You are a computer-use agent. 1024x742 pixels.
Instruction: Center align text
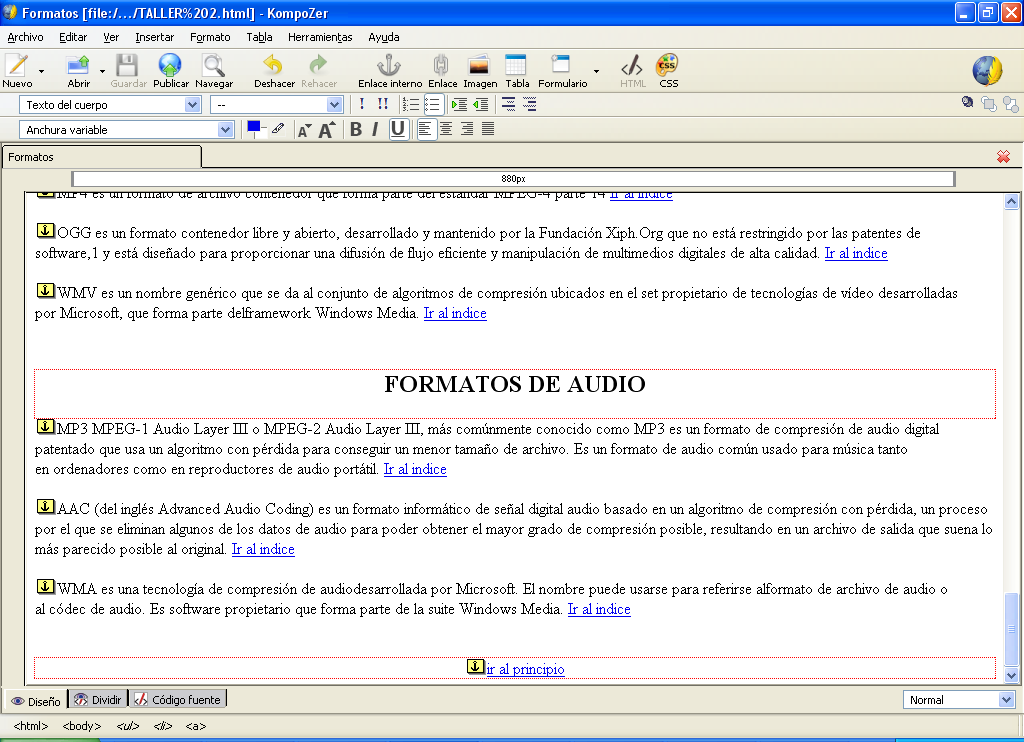[x=446, y=129]
